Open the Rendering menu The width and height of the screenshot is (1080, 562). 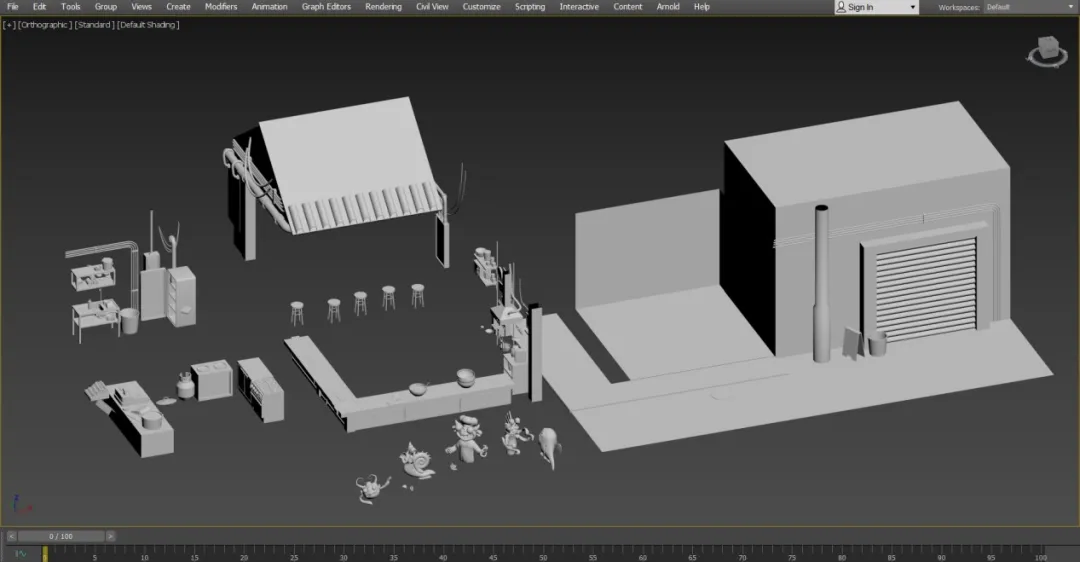pos(383,7)
